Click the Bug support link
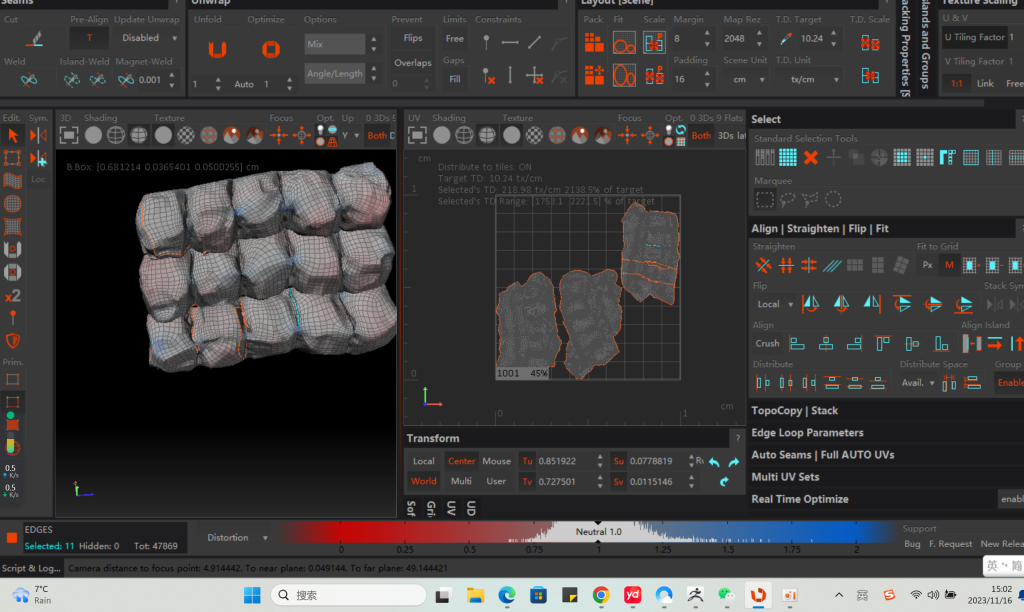1024x612 pixels. click(912, 544)
